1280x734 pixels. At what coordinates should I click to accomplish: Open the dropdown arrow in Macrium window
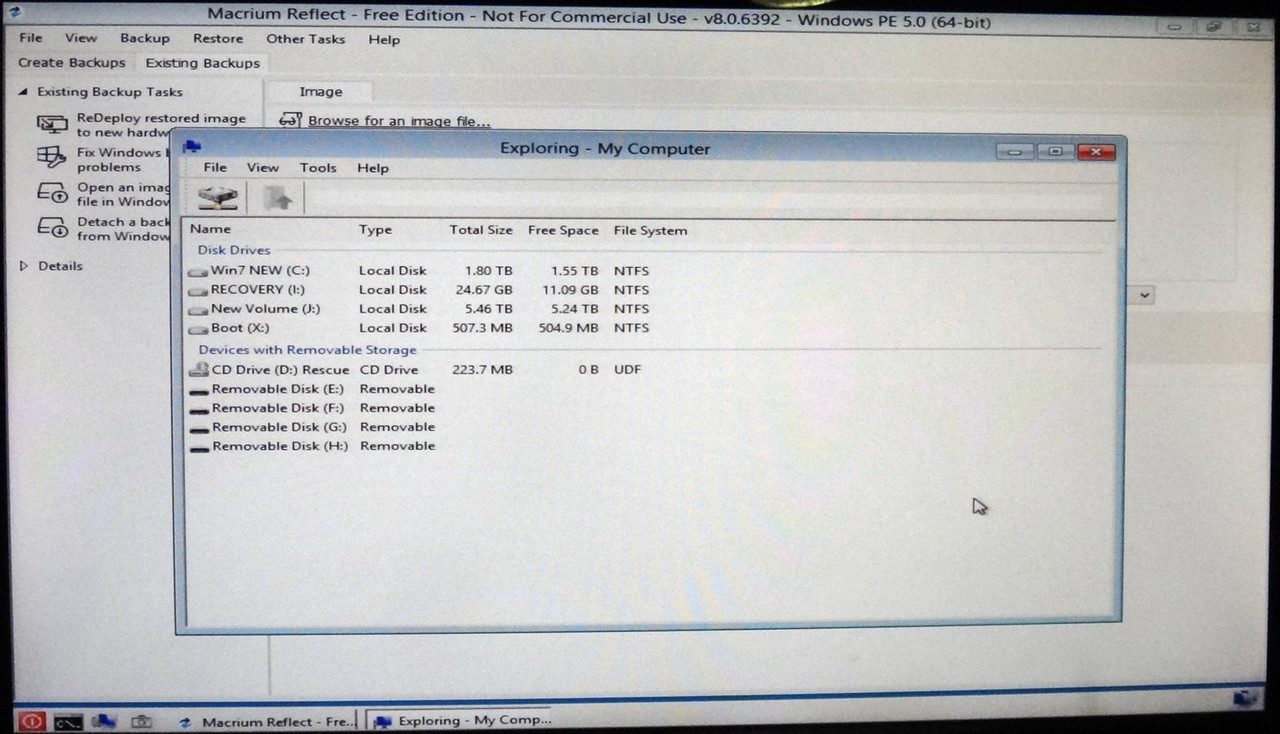1145,295
